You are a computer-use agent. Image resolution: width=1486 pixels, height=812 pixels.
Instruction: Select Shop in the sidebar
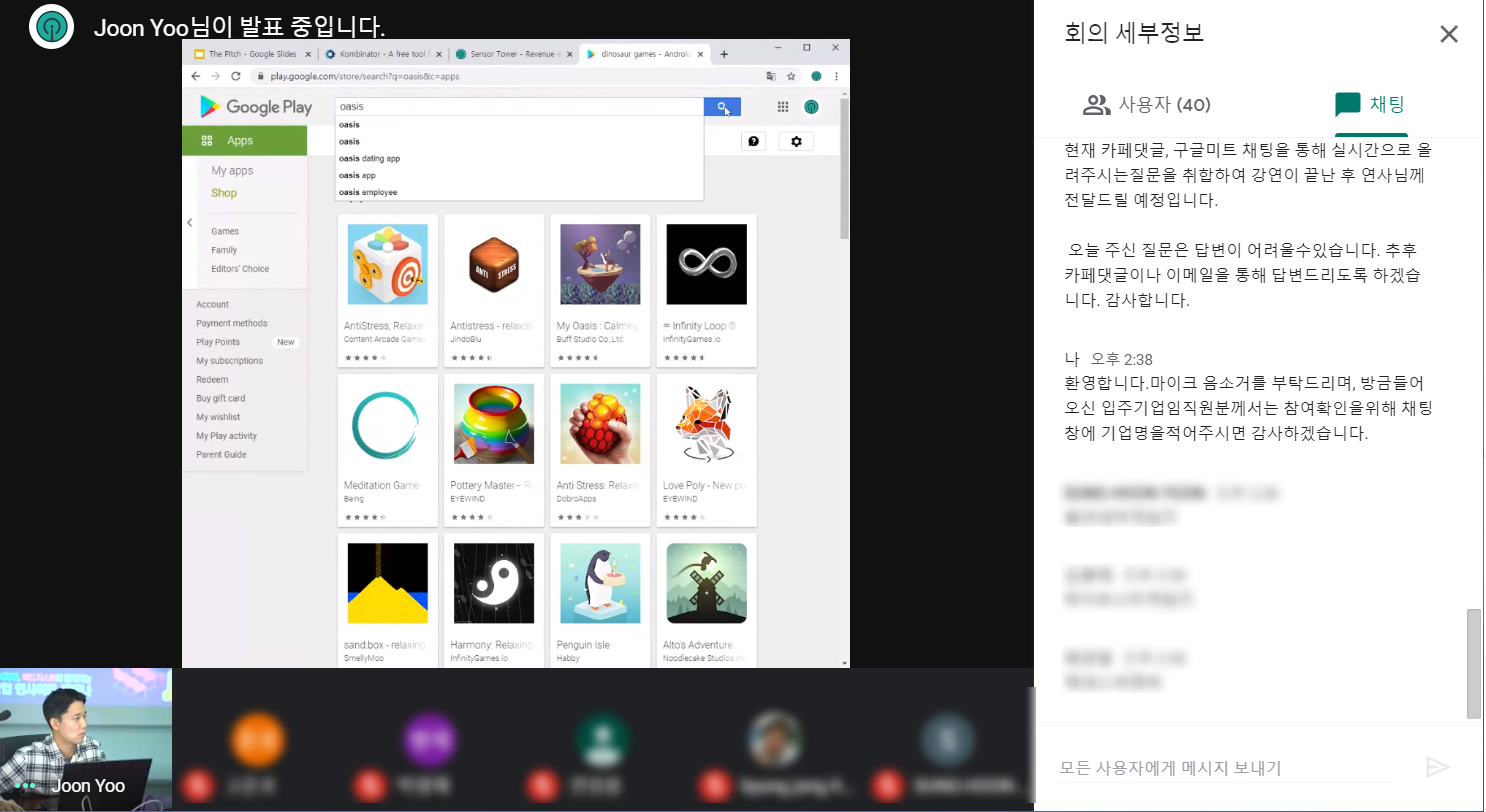[224, 193]
